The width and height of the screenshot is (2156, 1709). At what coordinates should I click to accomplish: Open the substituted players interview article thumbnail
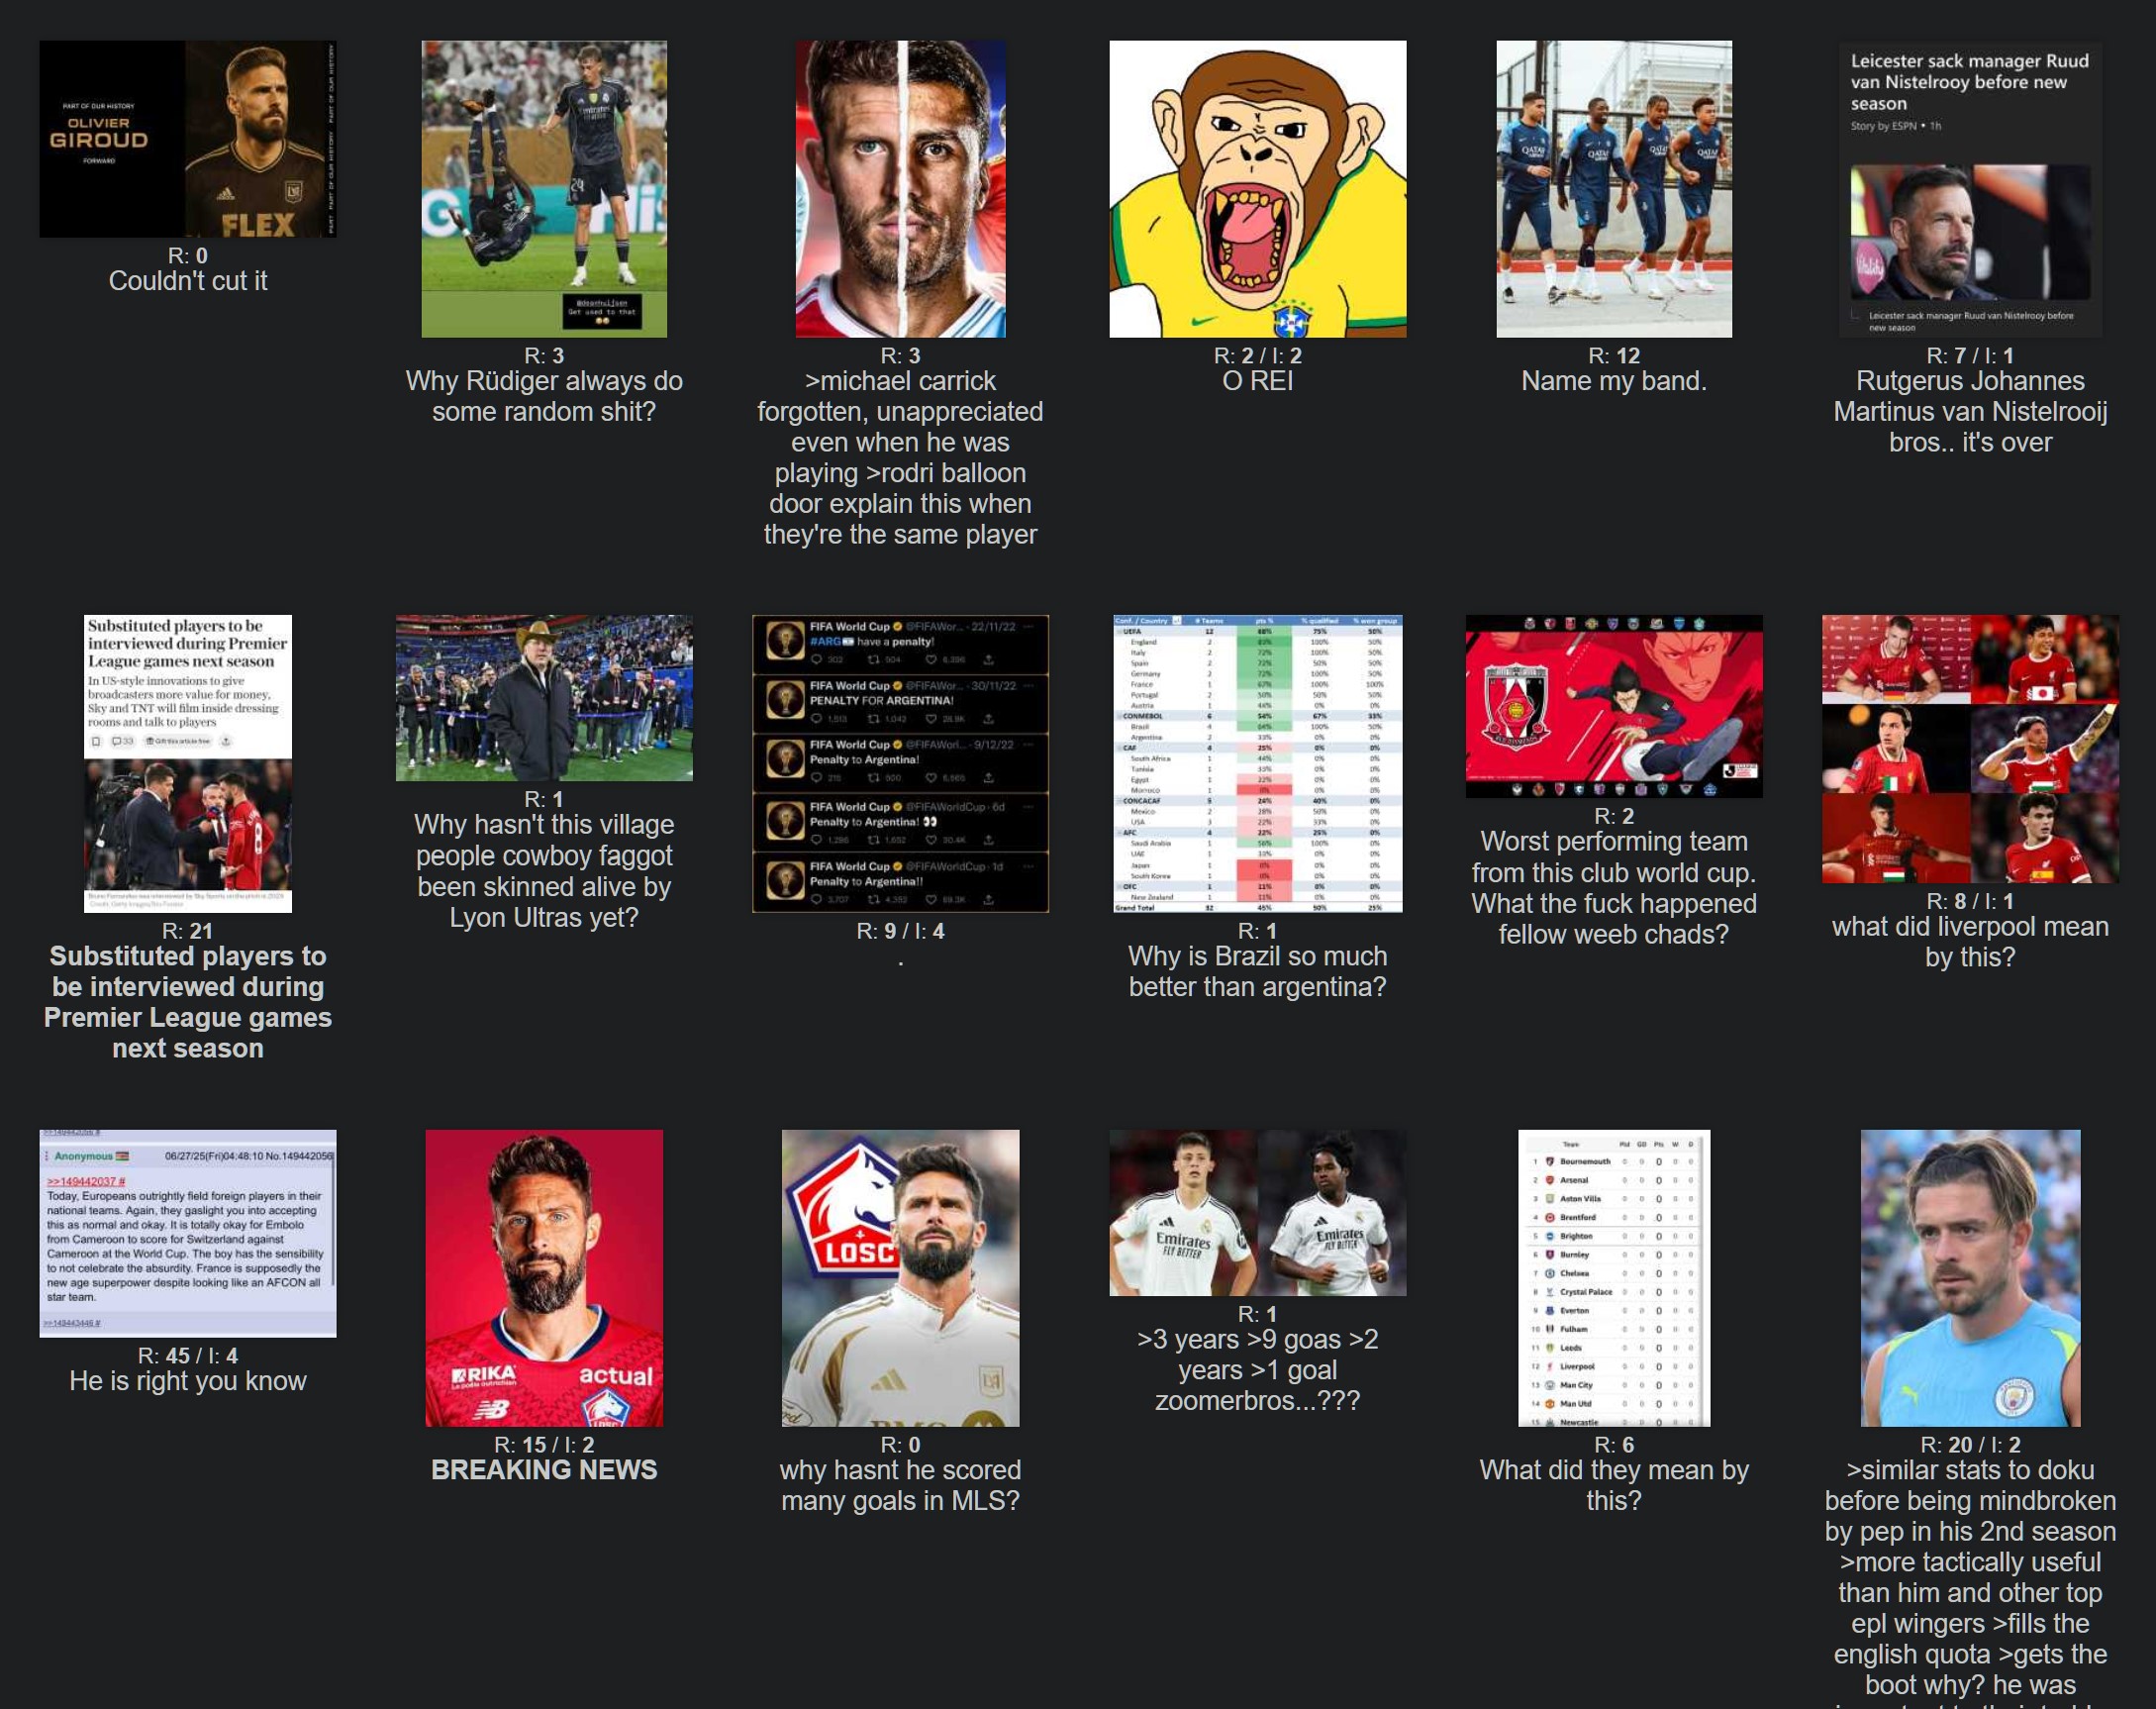point(188,763)
